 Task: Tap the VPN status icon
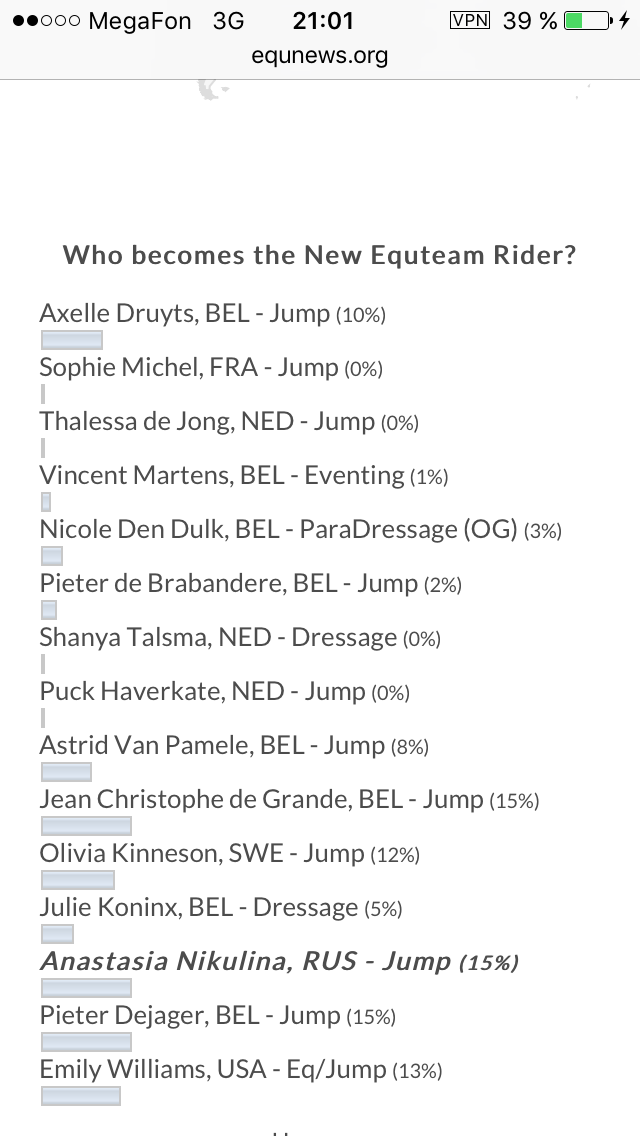coord(470,20)
